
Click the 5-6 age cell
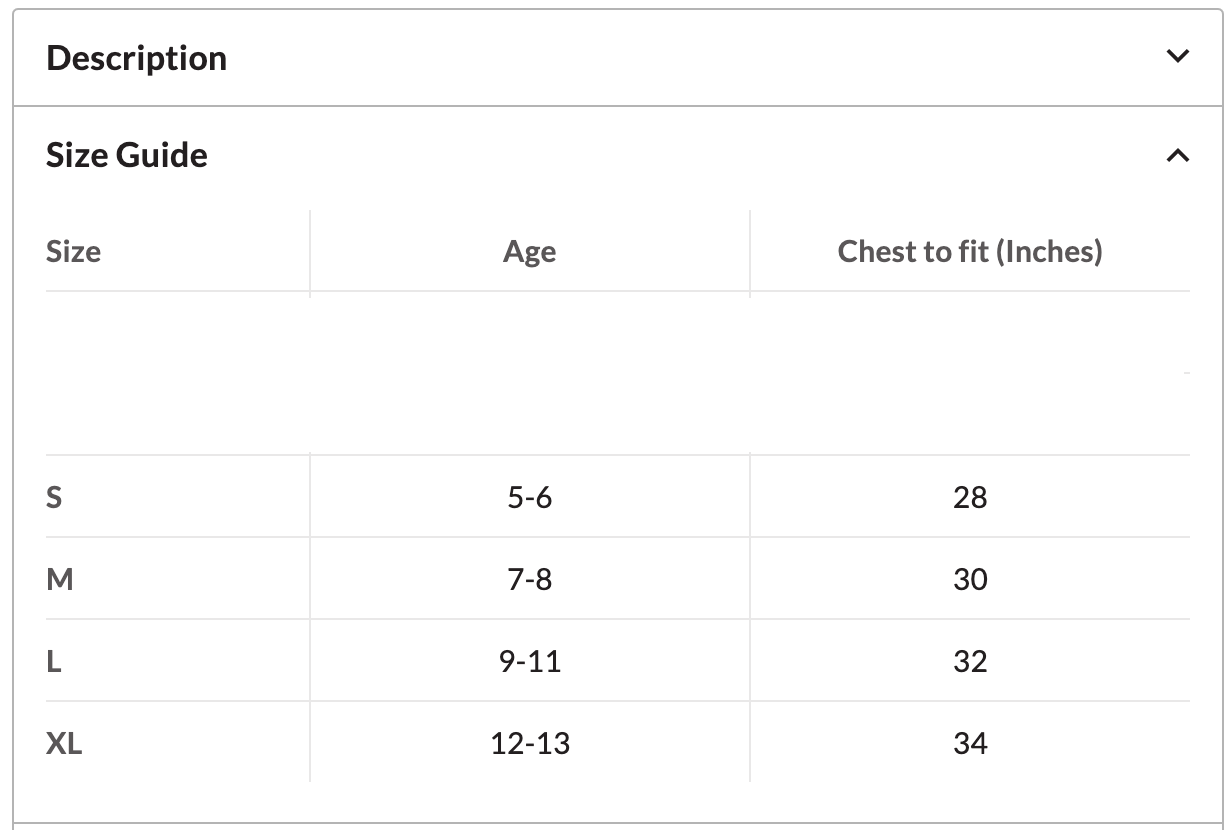[529, 497]
